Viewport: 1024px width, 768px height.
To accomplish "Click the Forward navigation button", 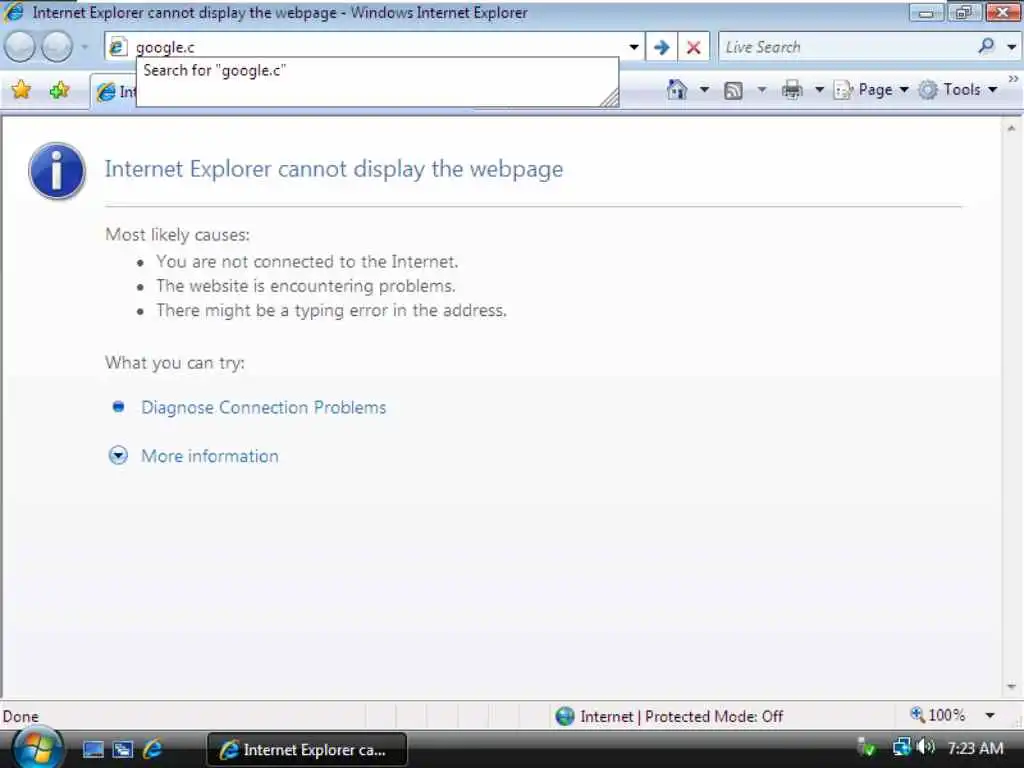I will (57, 47).
